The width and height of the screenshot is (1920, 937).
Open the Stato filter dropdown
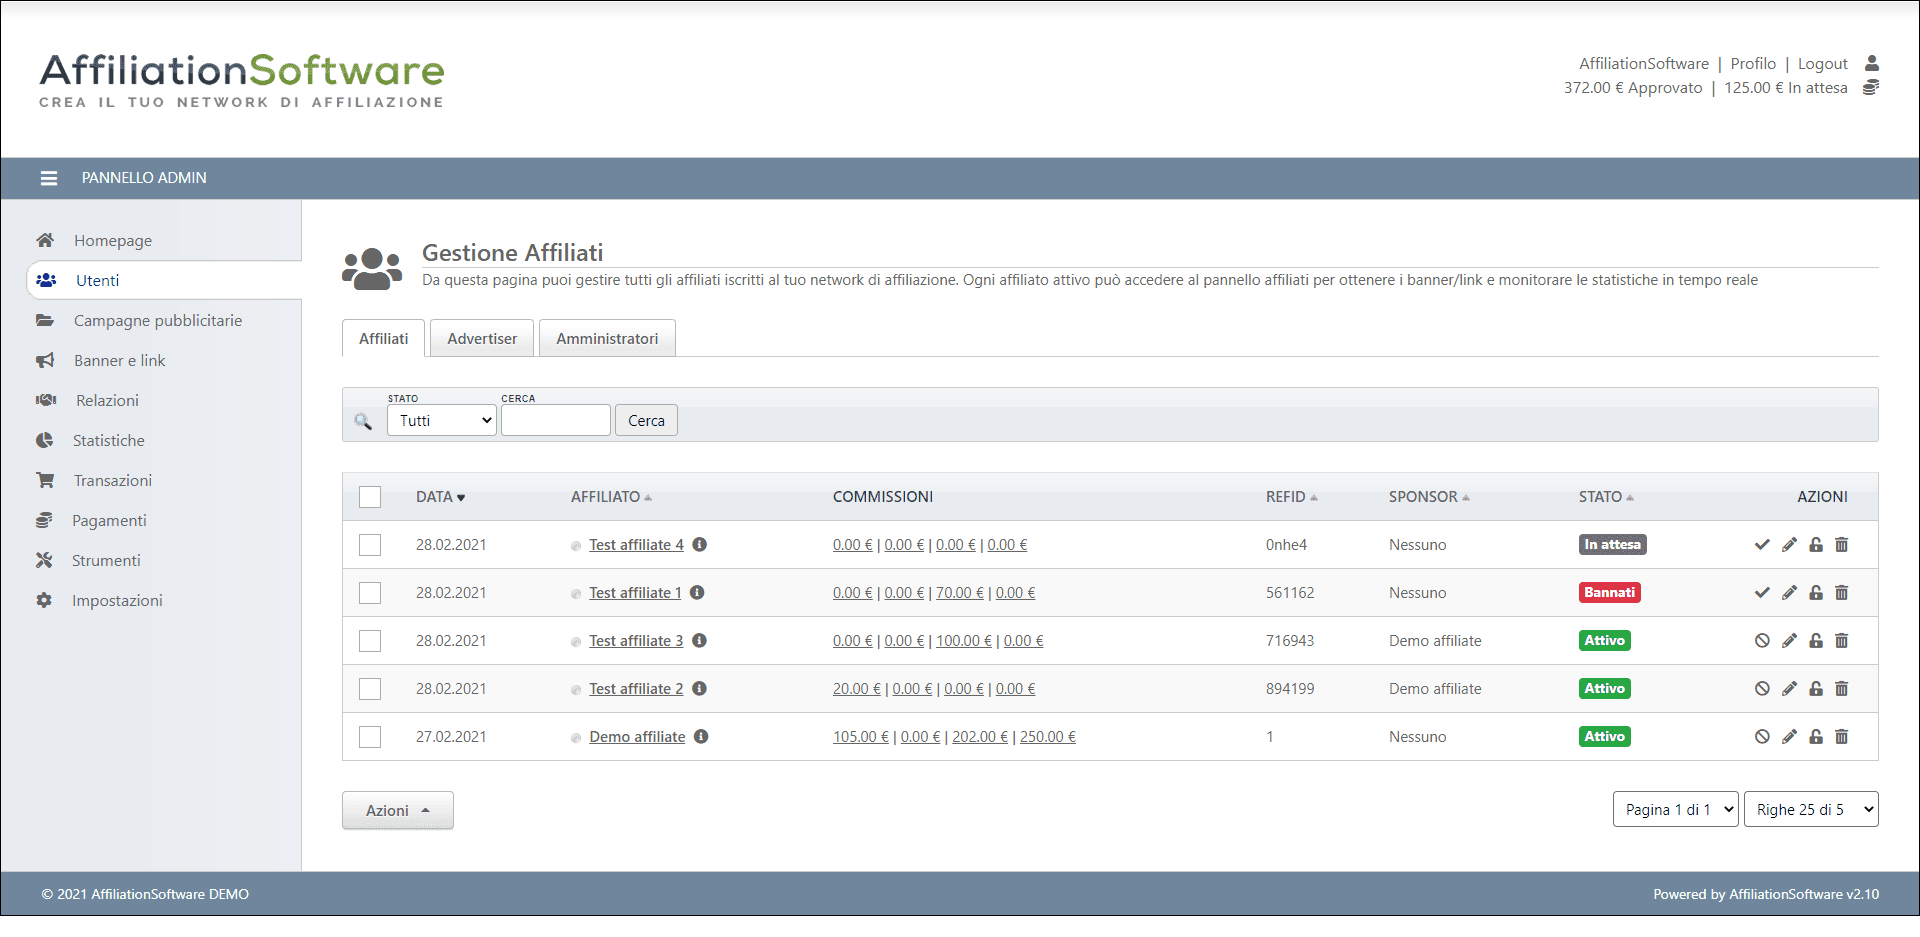coord(441,421)
